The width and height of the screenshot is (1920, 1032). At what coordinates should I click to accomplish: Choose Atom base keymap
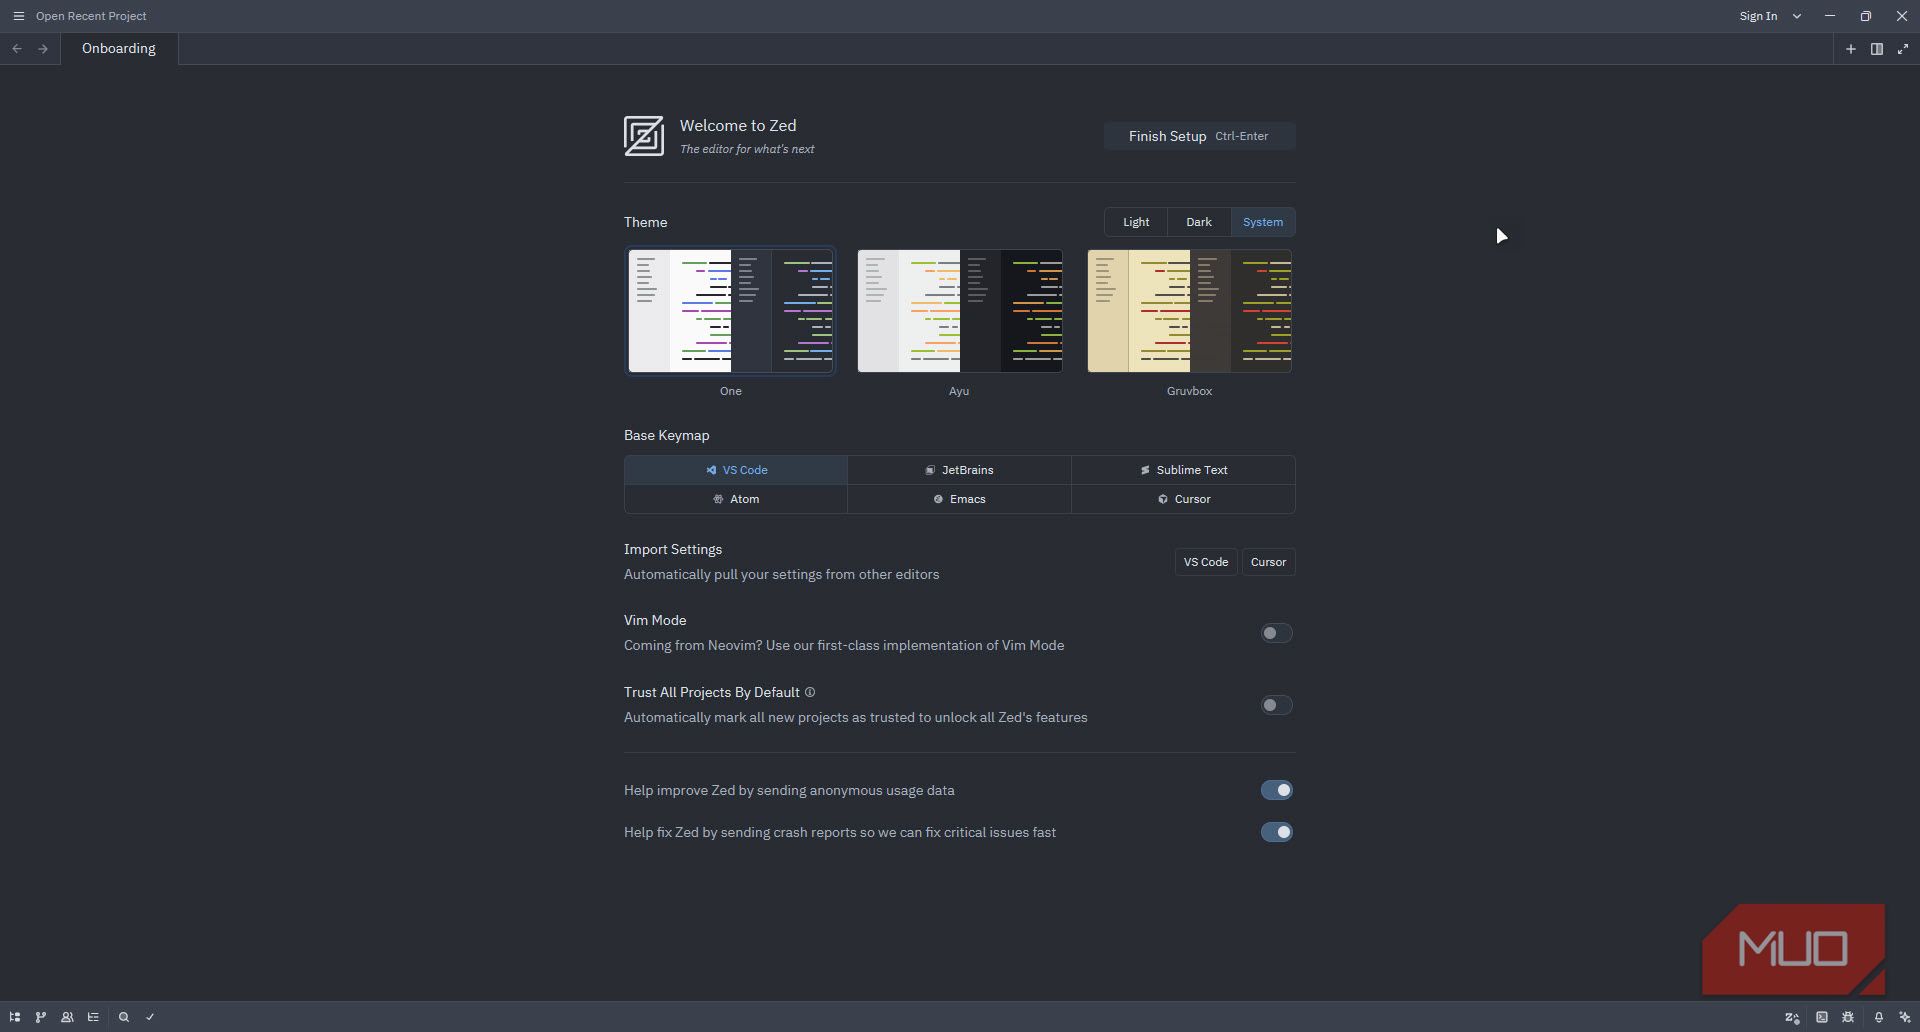point(736,499)
